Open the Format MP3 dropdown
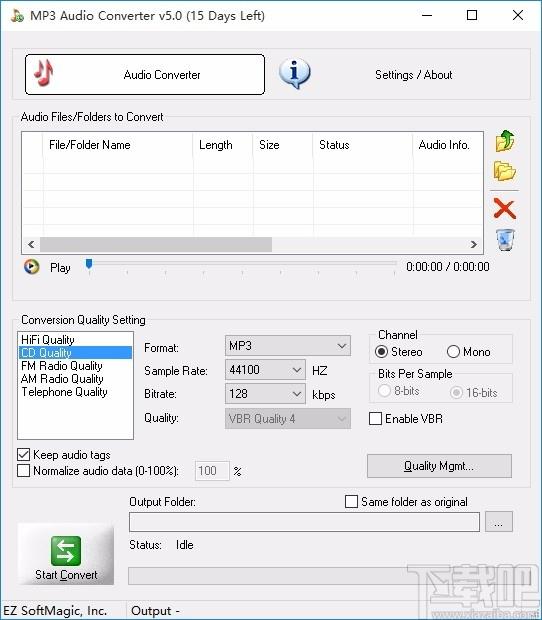 288,346
